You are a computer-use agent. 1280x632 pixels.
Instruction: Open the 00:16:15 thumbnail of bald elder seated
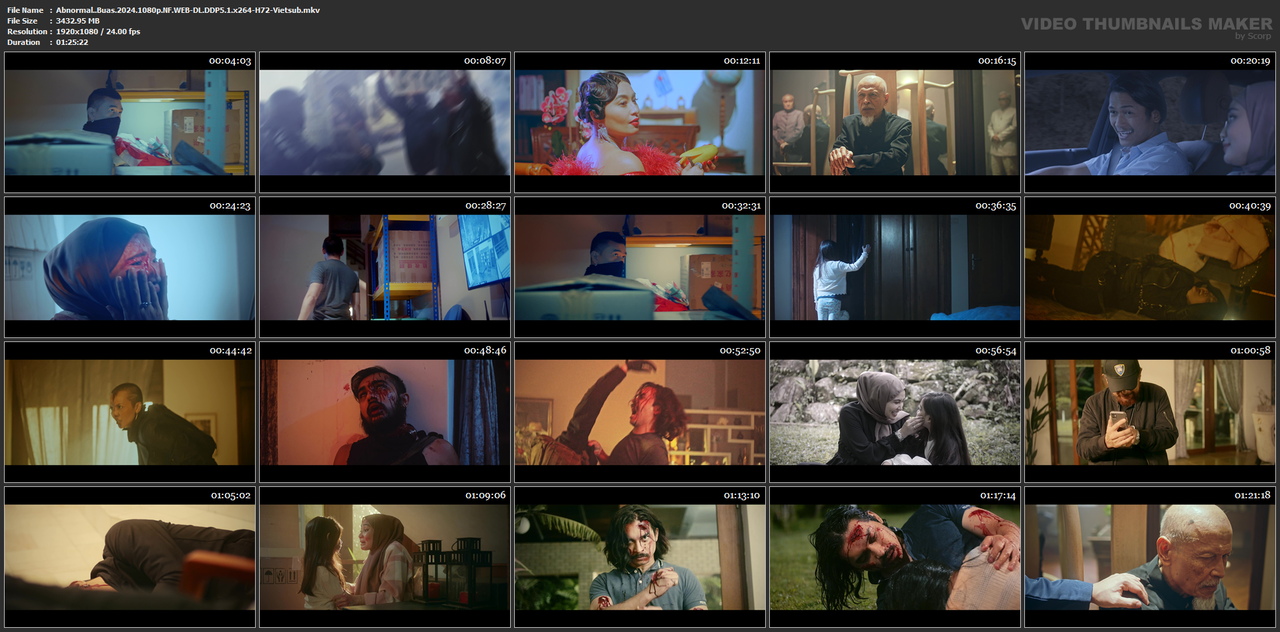895,122
